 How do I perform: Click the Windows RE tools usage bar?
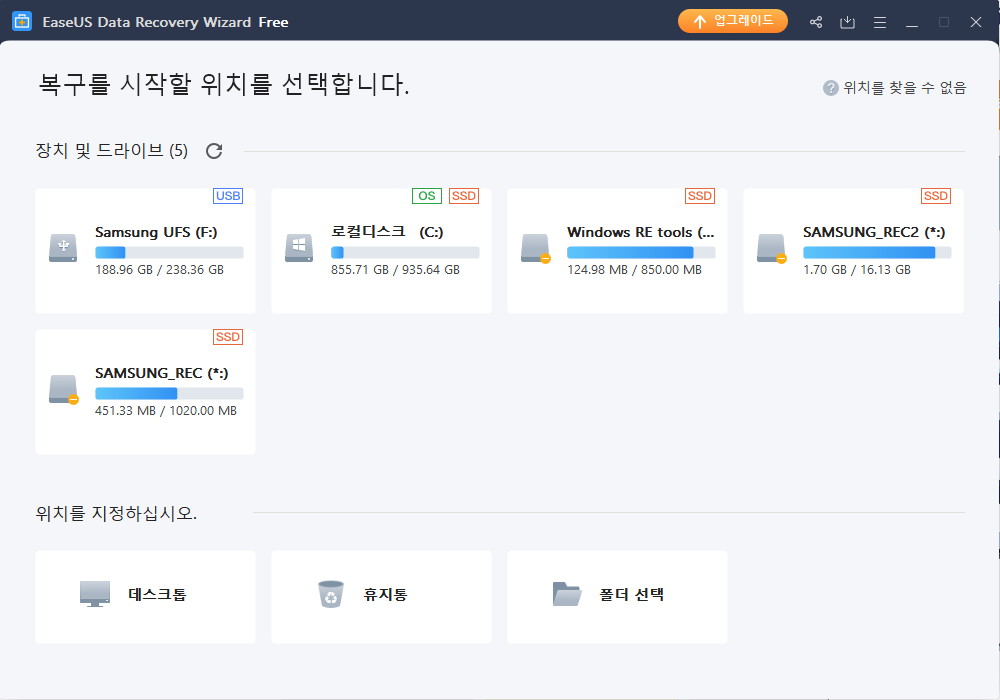(641, 252)
